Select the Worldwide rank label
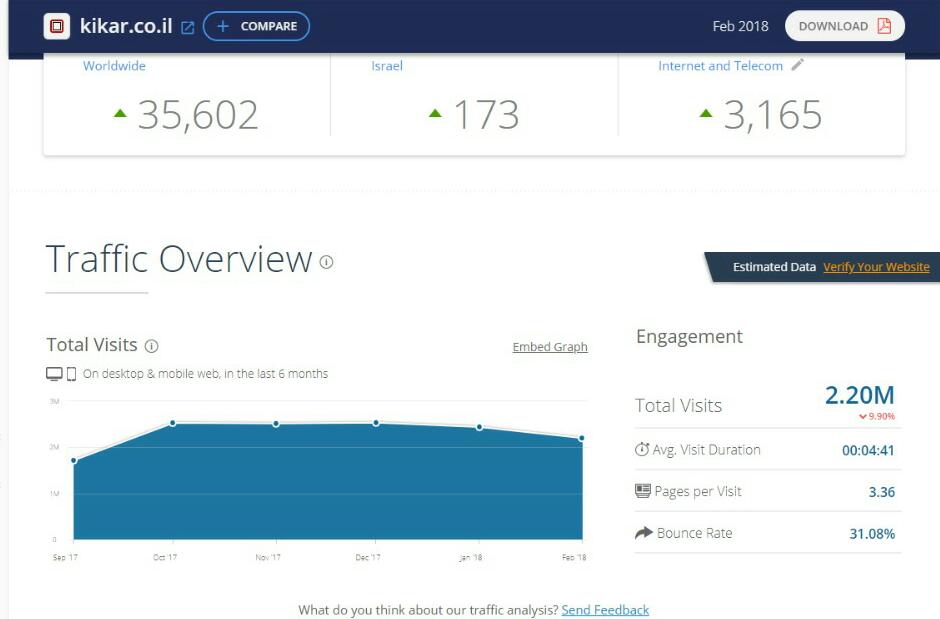The width and height of the screenshot is (940, 619). [x=114, y=66]
